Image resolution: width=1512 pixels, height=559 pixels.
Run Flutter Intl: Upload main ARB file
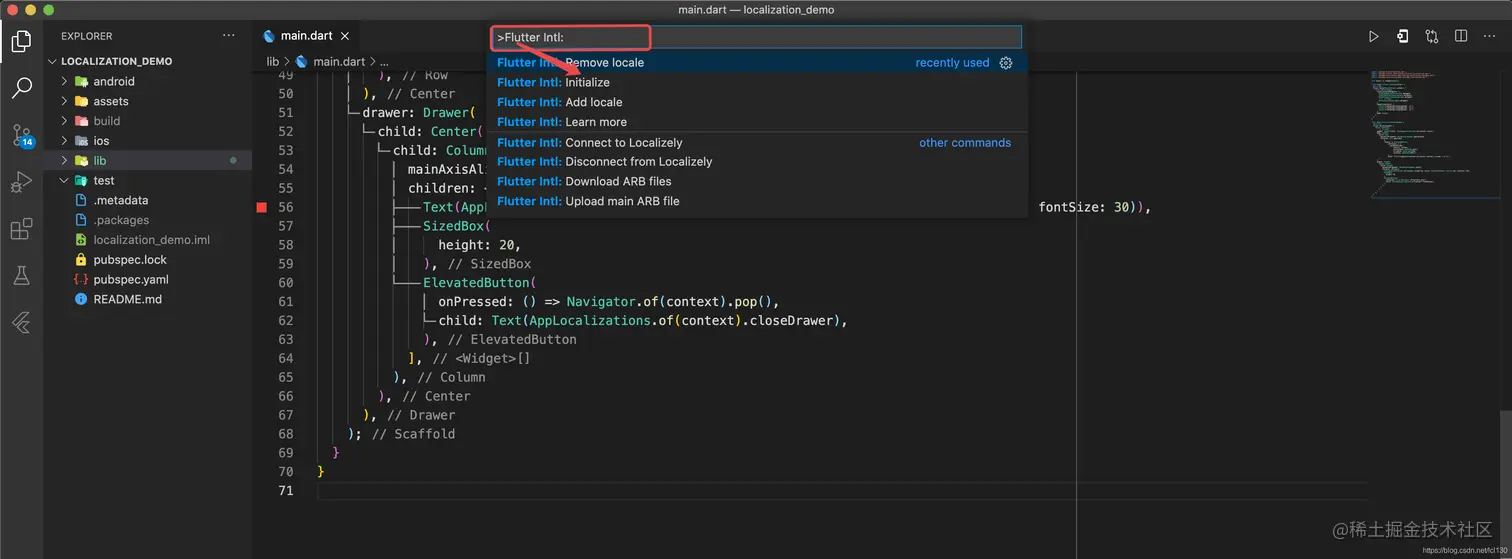pos(756,201)
